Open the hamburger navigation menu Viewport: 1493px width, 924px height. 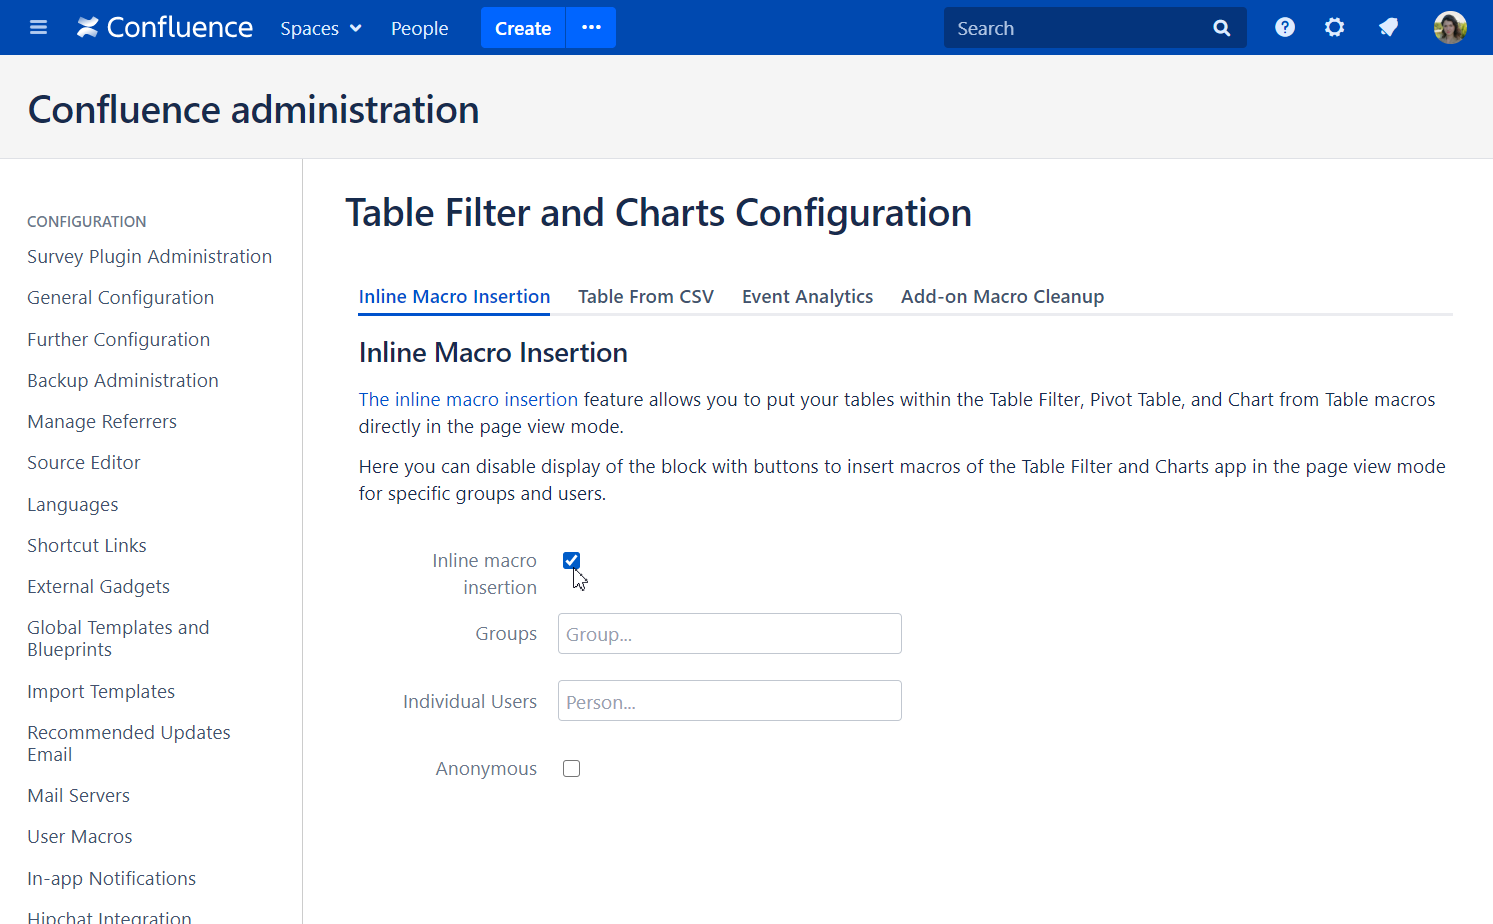38,27
